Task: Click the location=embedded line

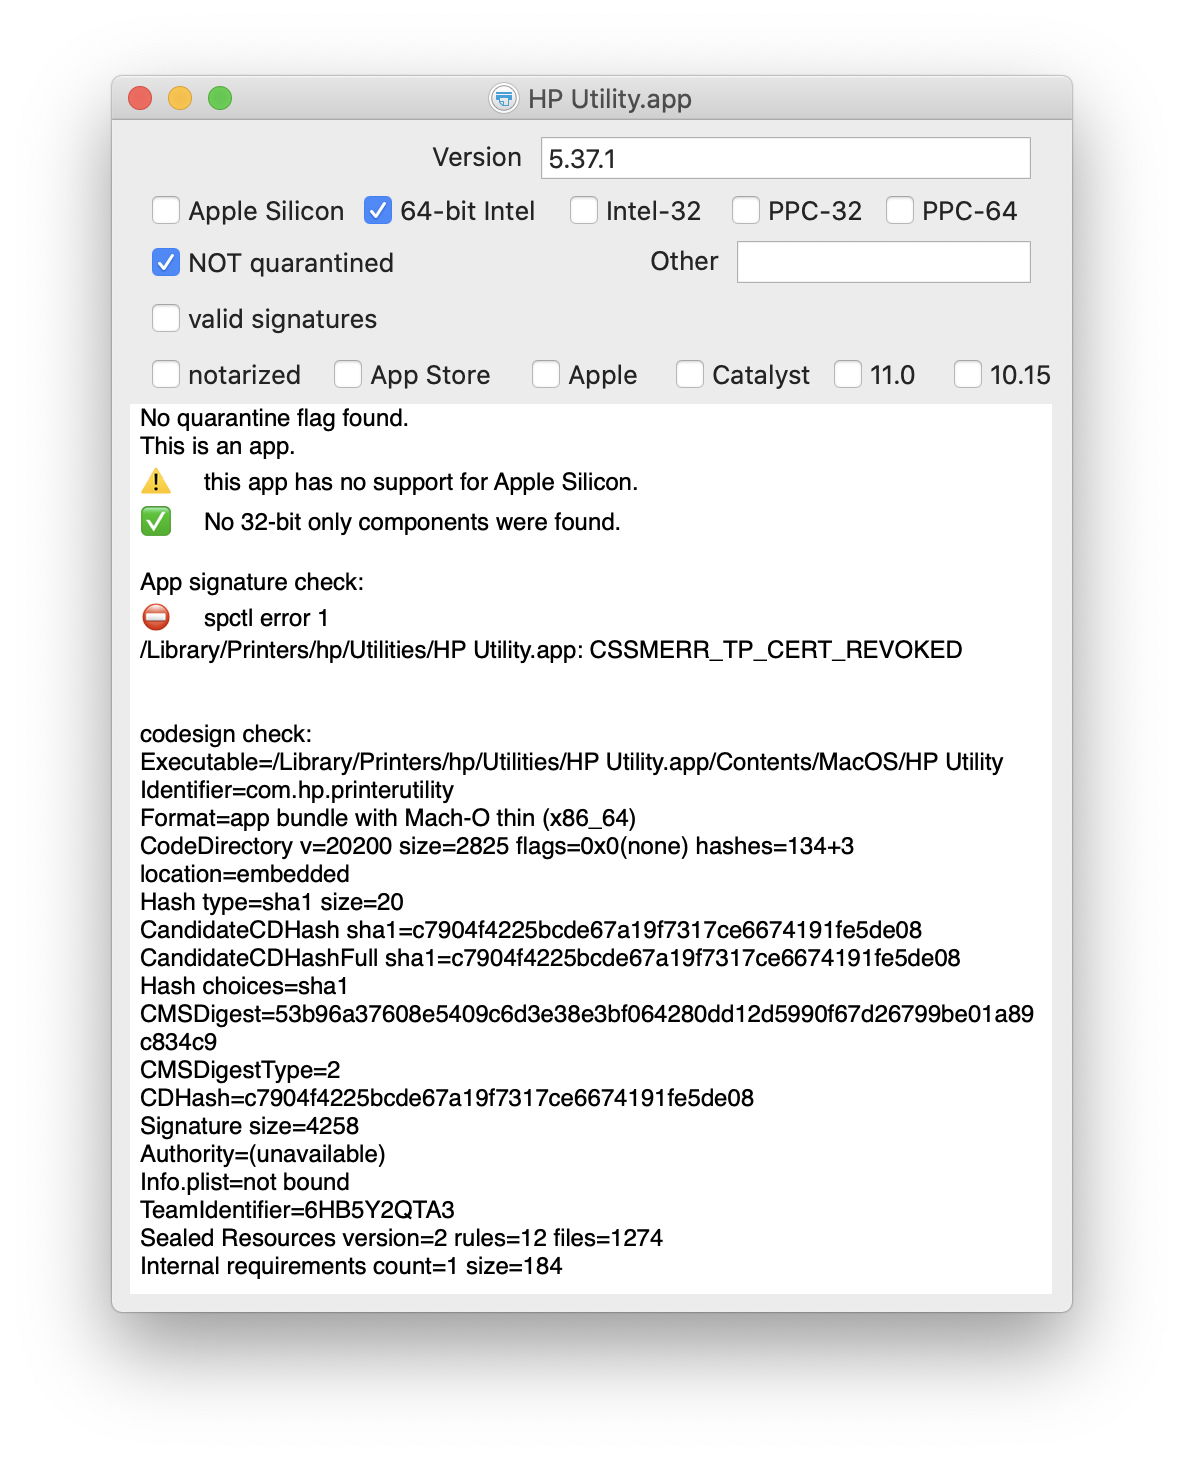Action: [x=245, y=874]
